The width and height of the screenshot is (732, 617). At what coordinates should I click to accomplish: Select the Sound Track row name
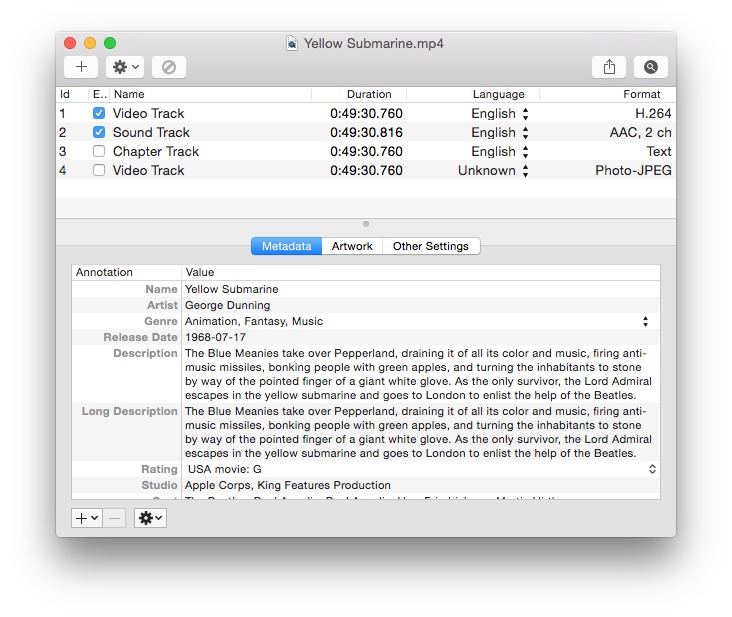[151, 133]
